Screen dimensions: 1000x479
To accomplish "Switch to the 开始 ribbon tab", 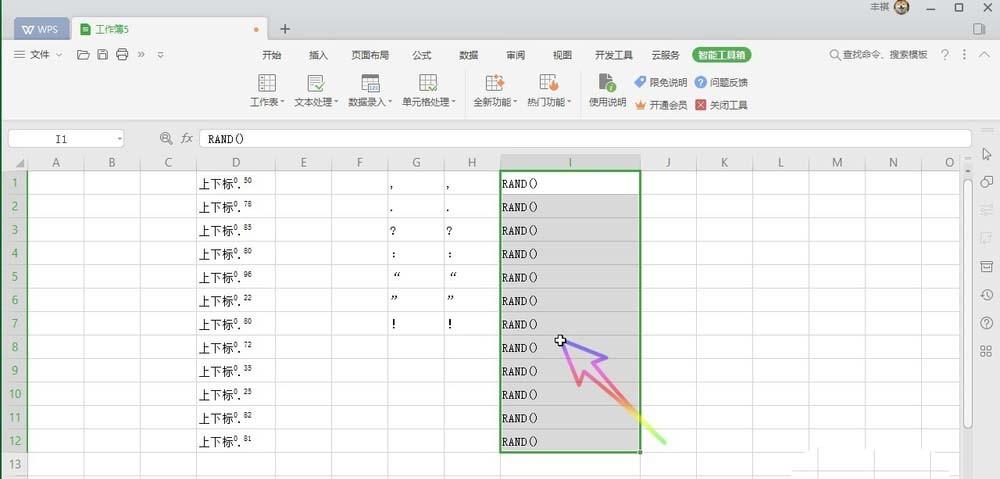I will click(272, 55).
